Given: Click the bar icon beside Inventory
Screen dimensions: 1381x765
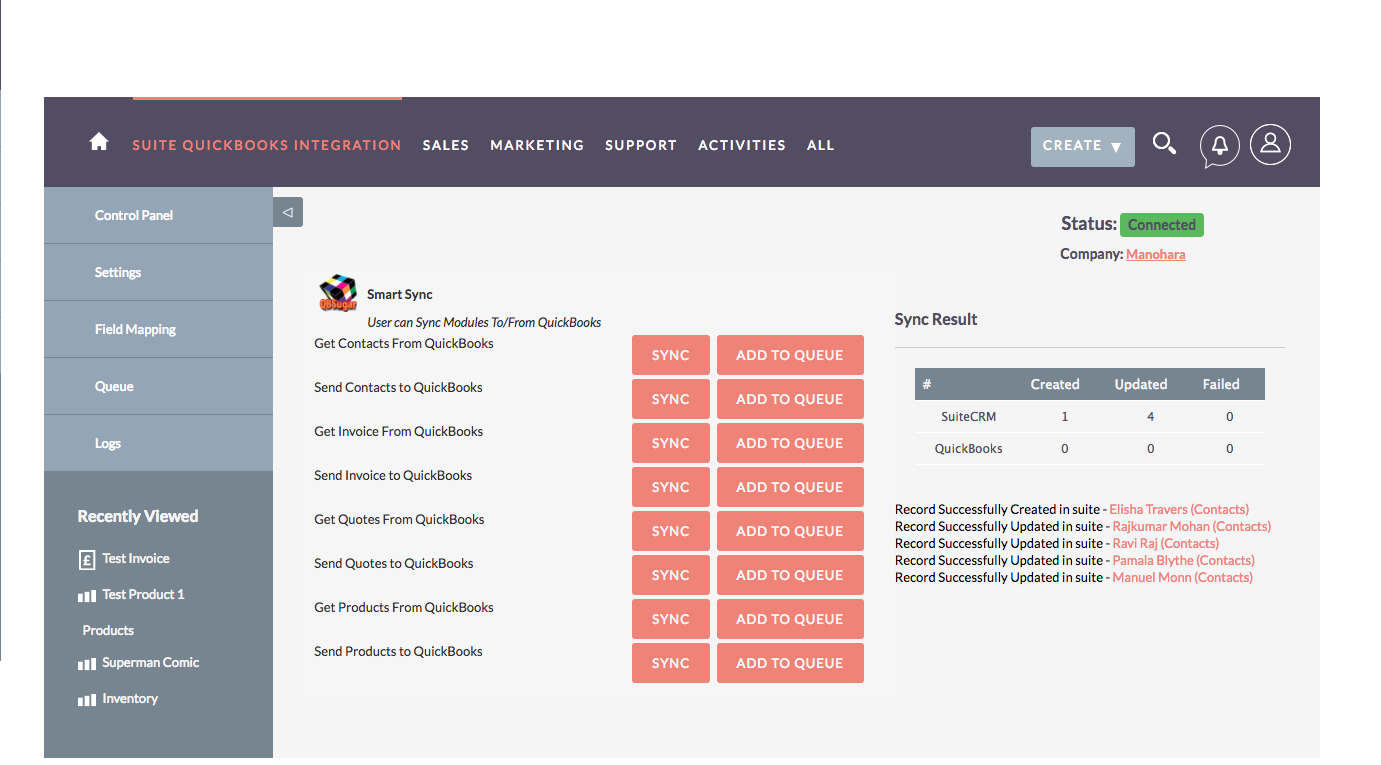Looking at the screenshot, I should (87, 700).
